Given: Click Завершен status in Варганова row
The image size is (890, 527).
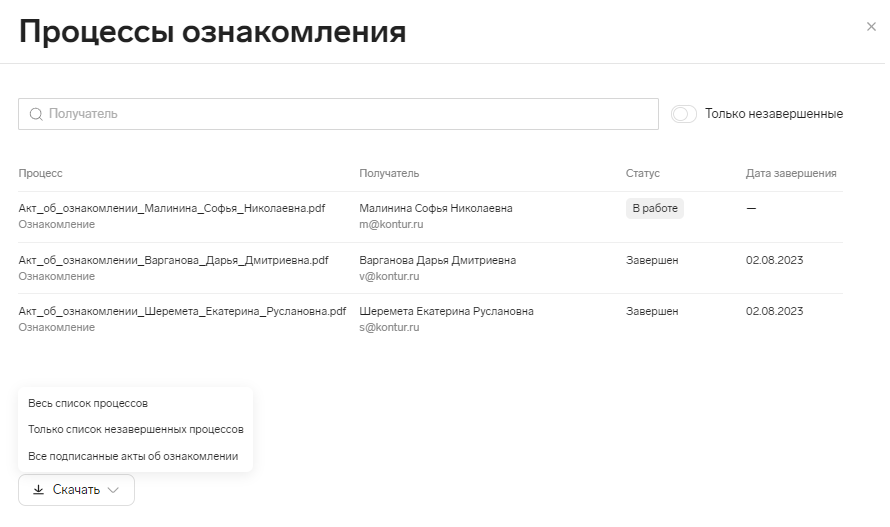Looking at the screenshot, I should [652, 260].
